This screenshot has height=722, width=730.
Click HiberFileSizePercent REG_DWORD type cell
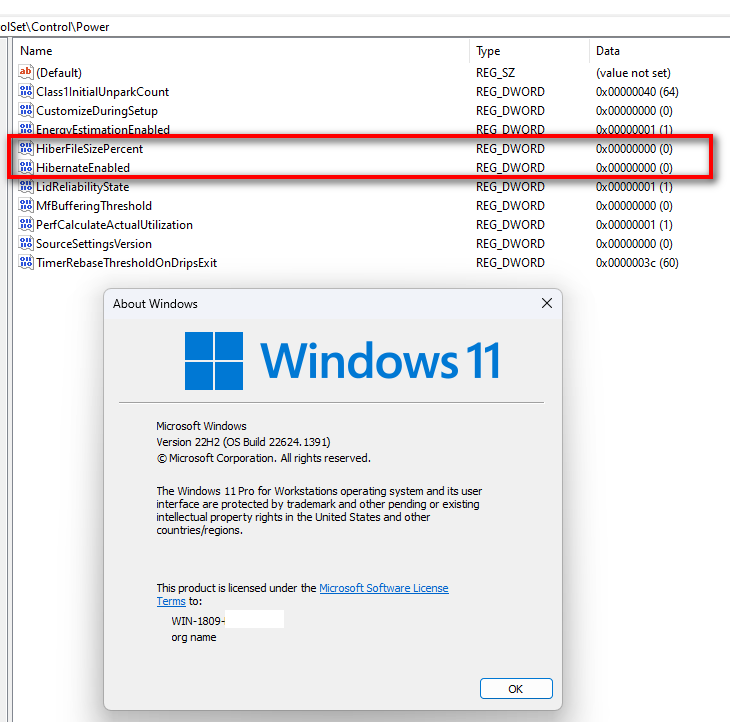pyautogui.click(x=510, y=148)
